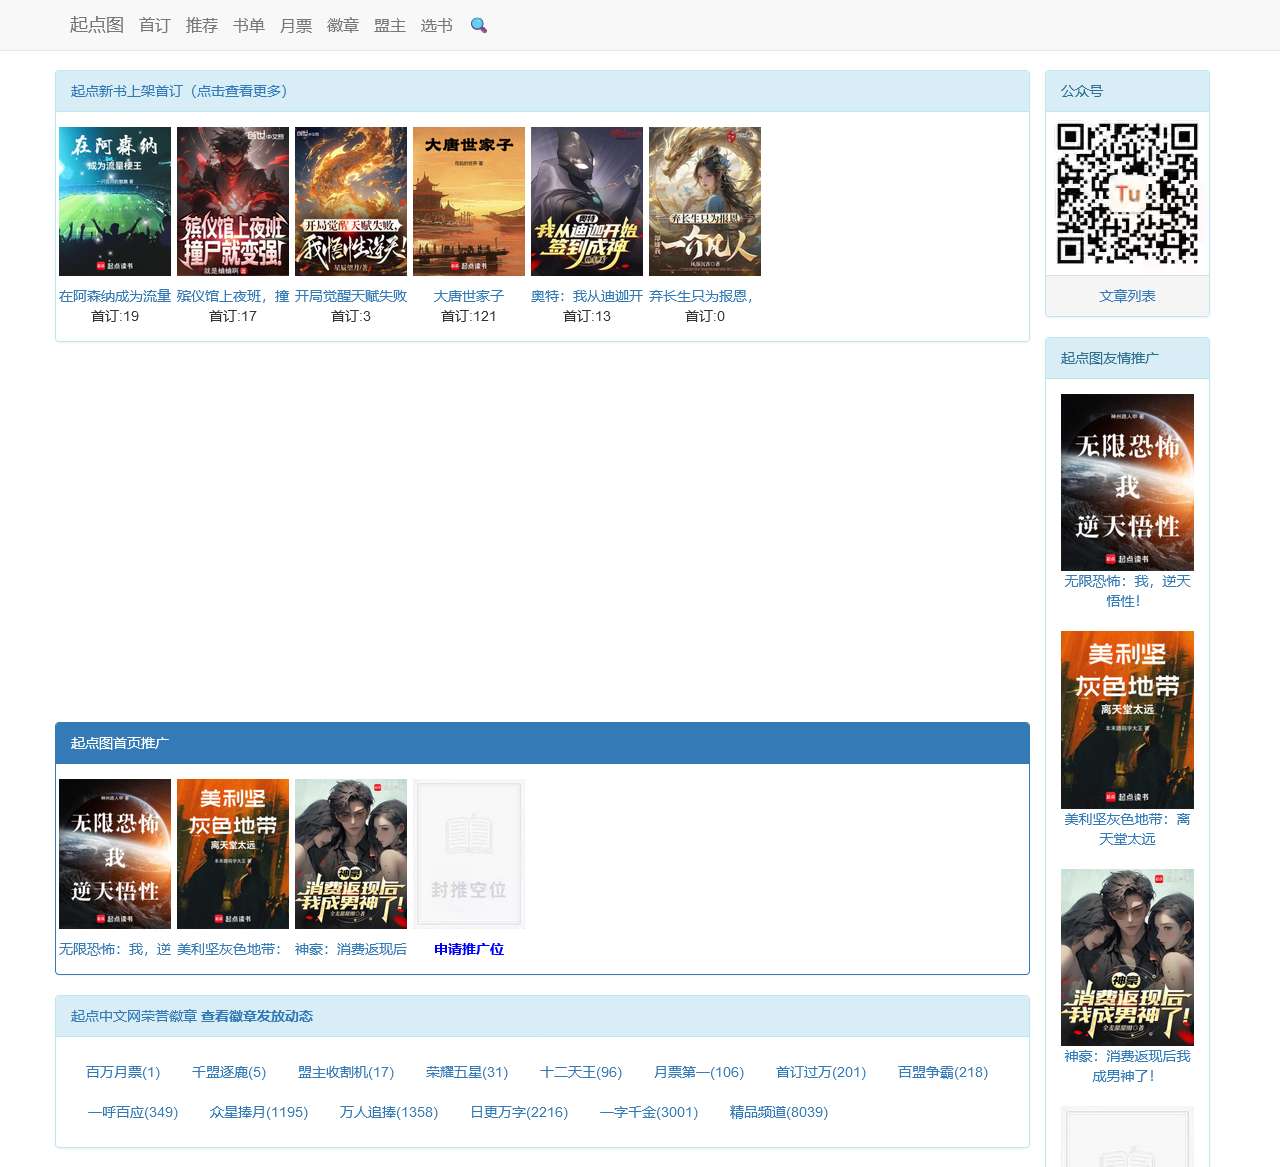Click the 起点新书上架首订 panel heading

[x=178, y=91]
